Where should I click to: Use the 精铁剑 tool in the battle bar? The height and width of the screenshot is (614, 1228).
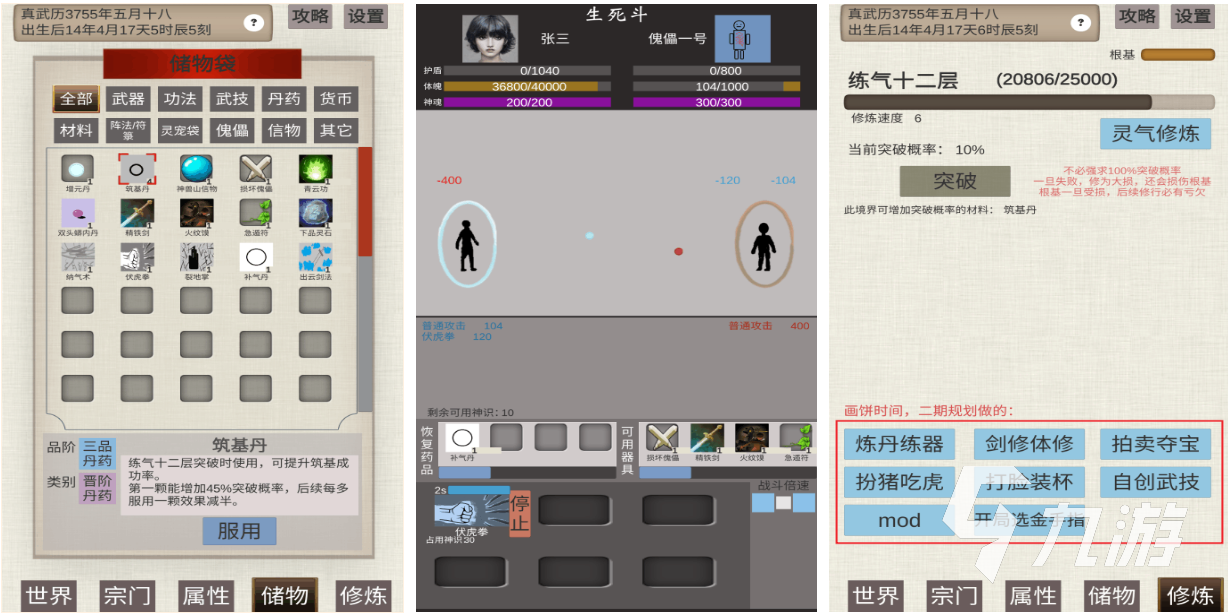[x=706, y=438]
